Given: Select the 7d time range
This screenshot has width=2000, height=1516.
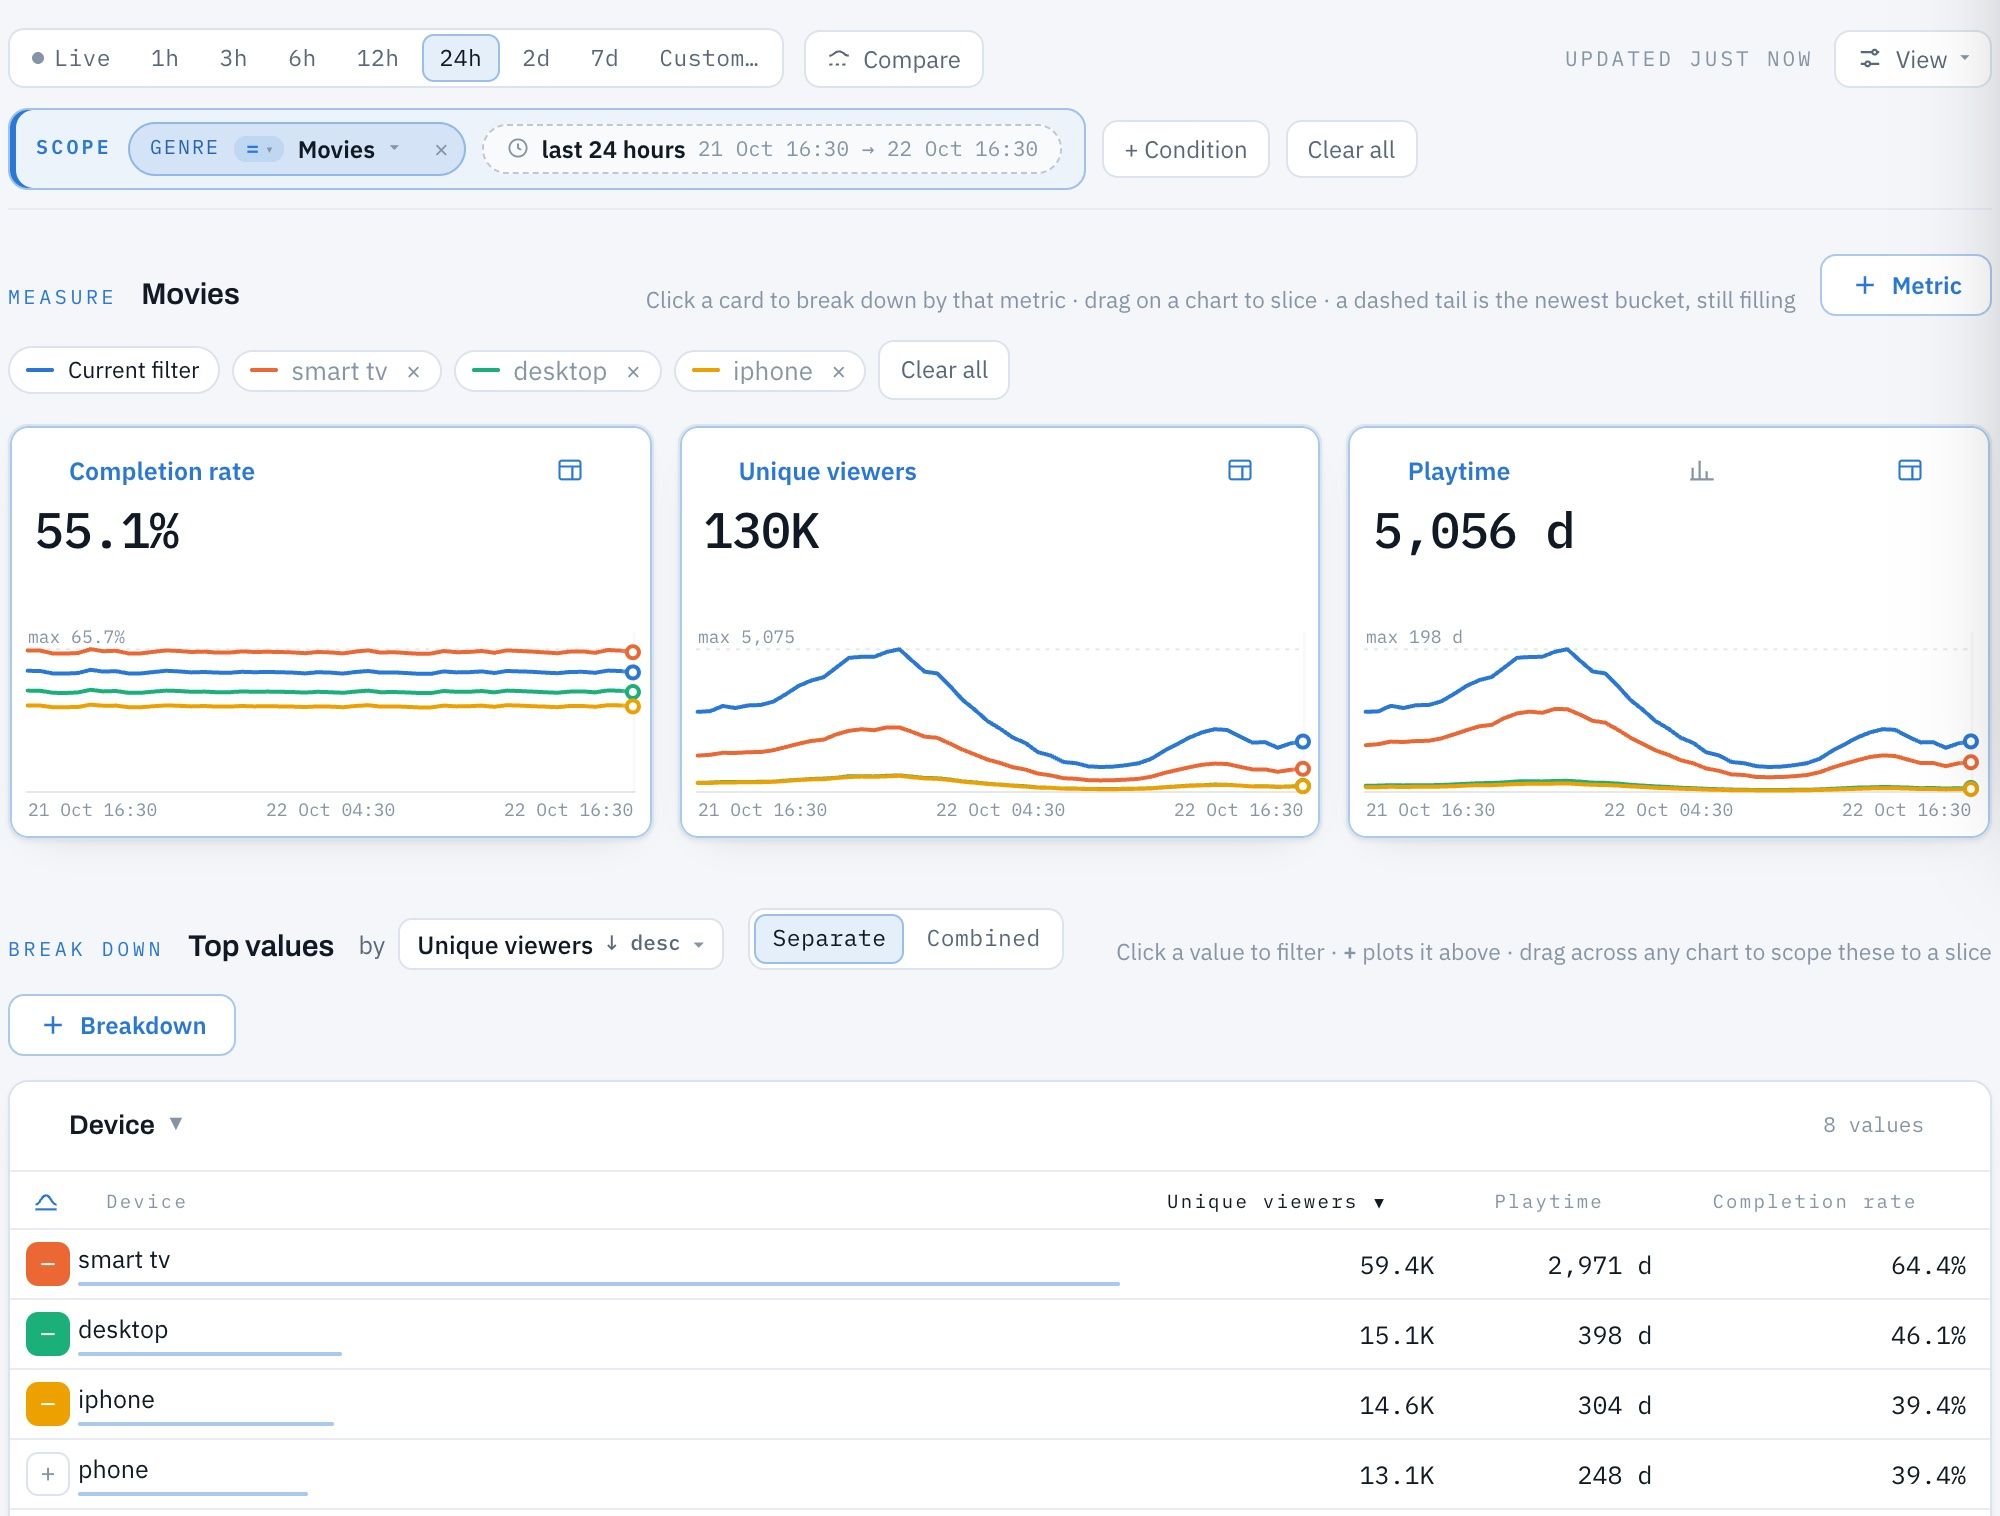Looking at the screenshot, I should coord(604,58).
